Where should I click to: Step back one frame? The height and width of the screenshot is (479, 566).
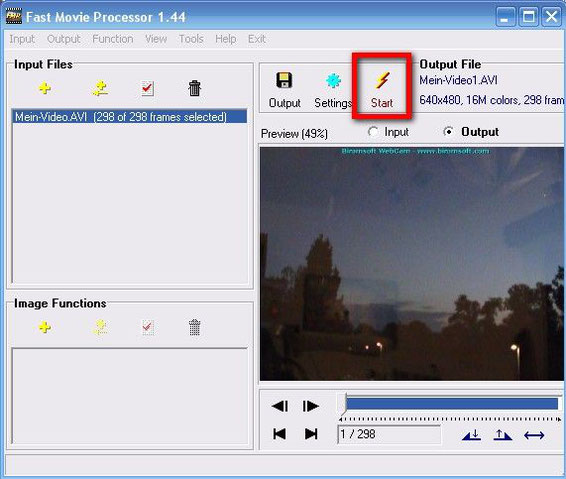coord(280,406)
